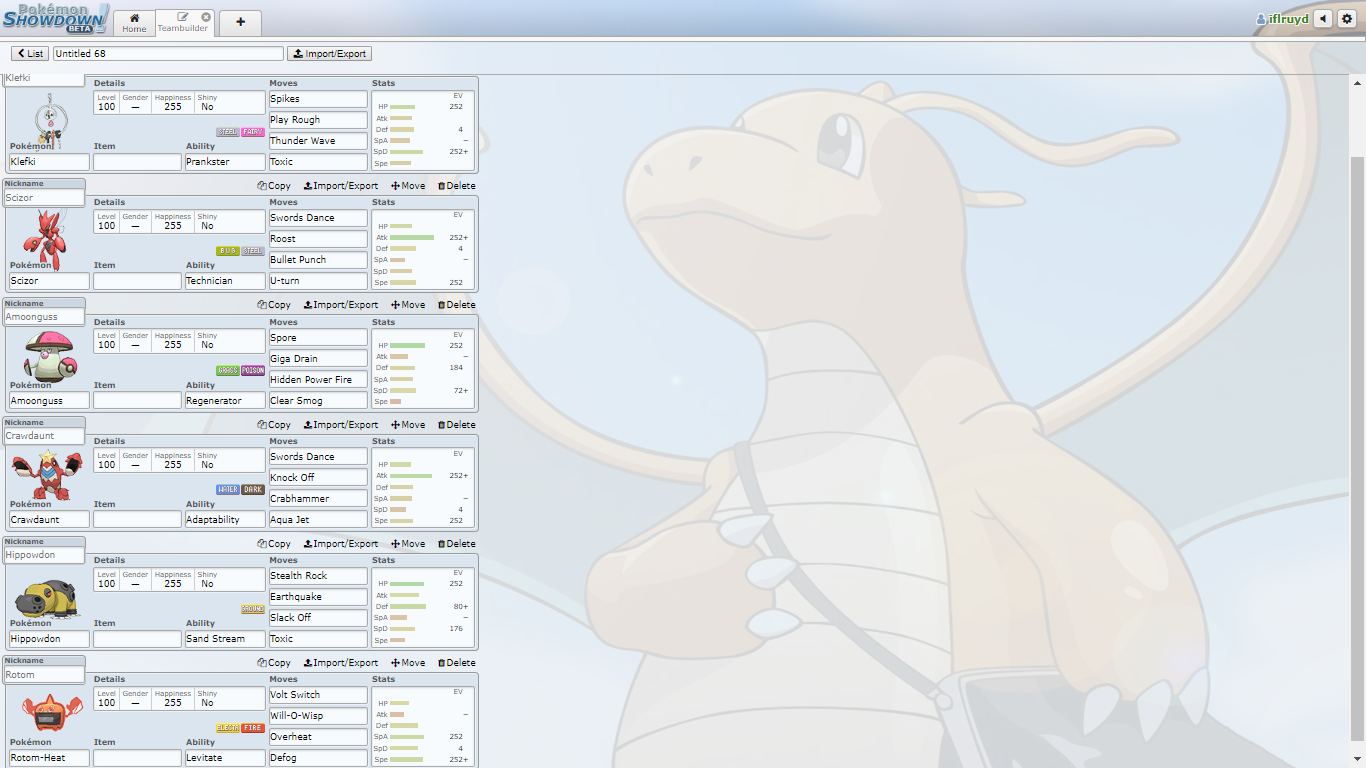
Task: Select the Adaptability ability field
Action: (225, 520)
